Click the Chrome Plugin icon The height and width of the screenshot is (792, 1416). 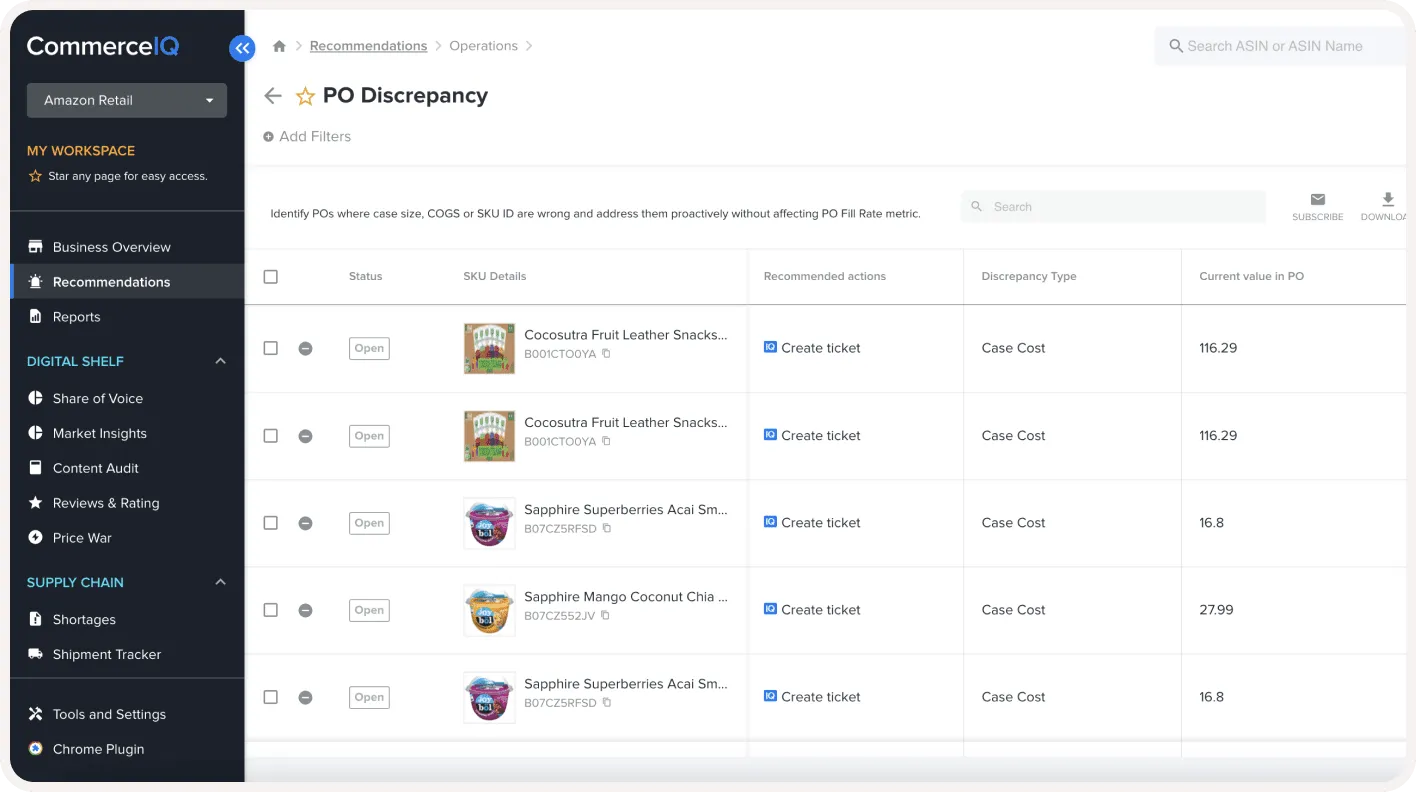36,749
